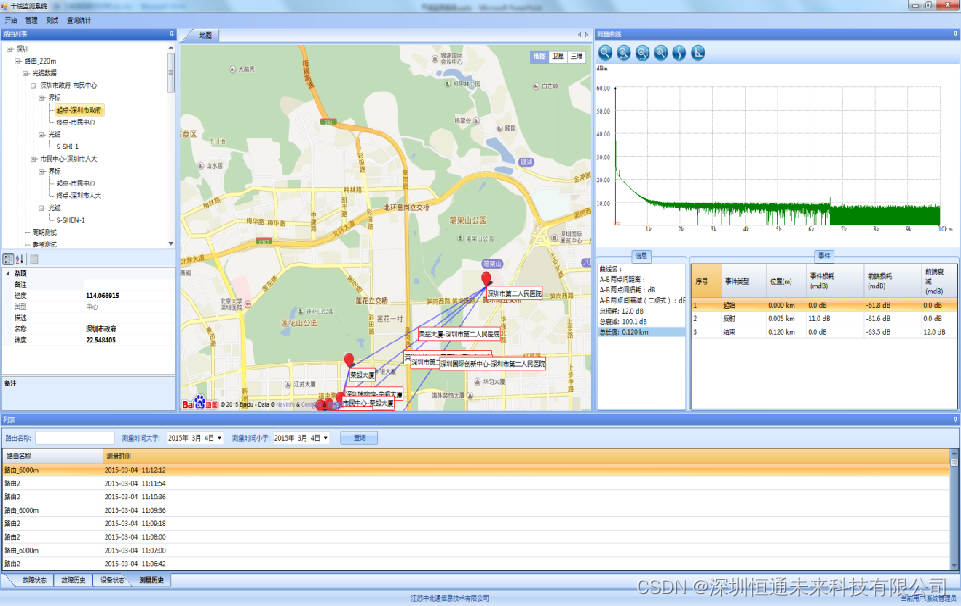Viewport: 961px width, 606px height.
Task: Select list row with time 11:11:54
Action: pos(476,483)
